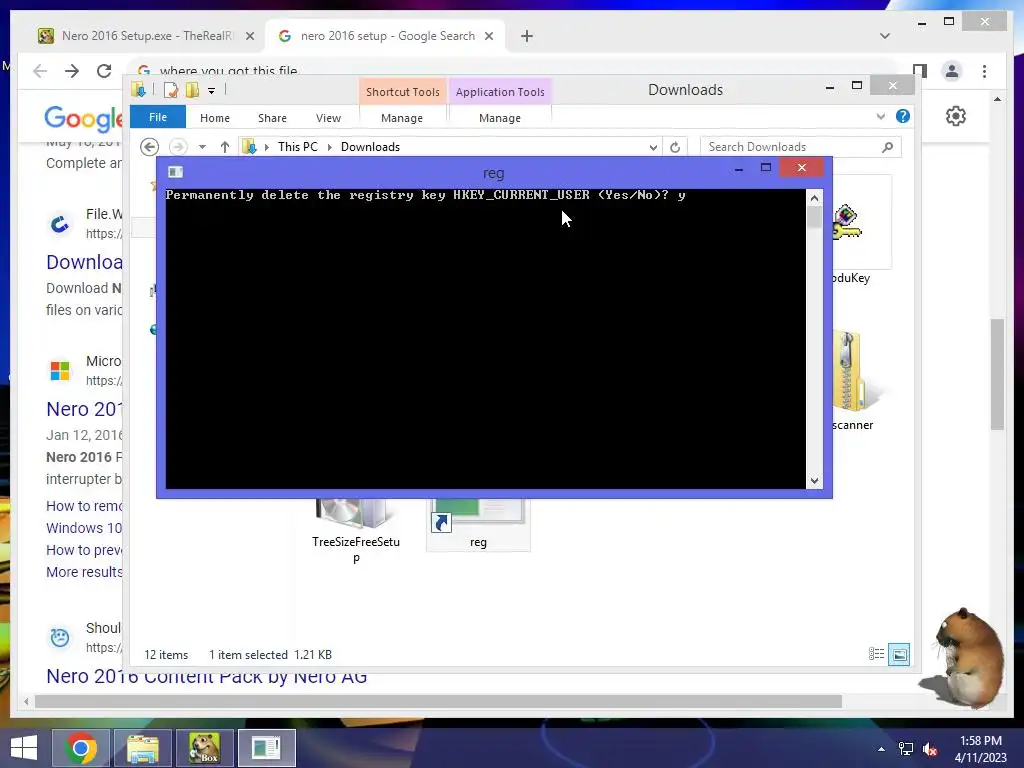Click Explorer forward navigation arrow
1024x768 pixels.
178,147
